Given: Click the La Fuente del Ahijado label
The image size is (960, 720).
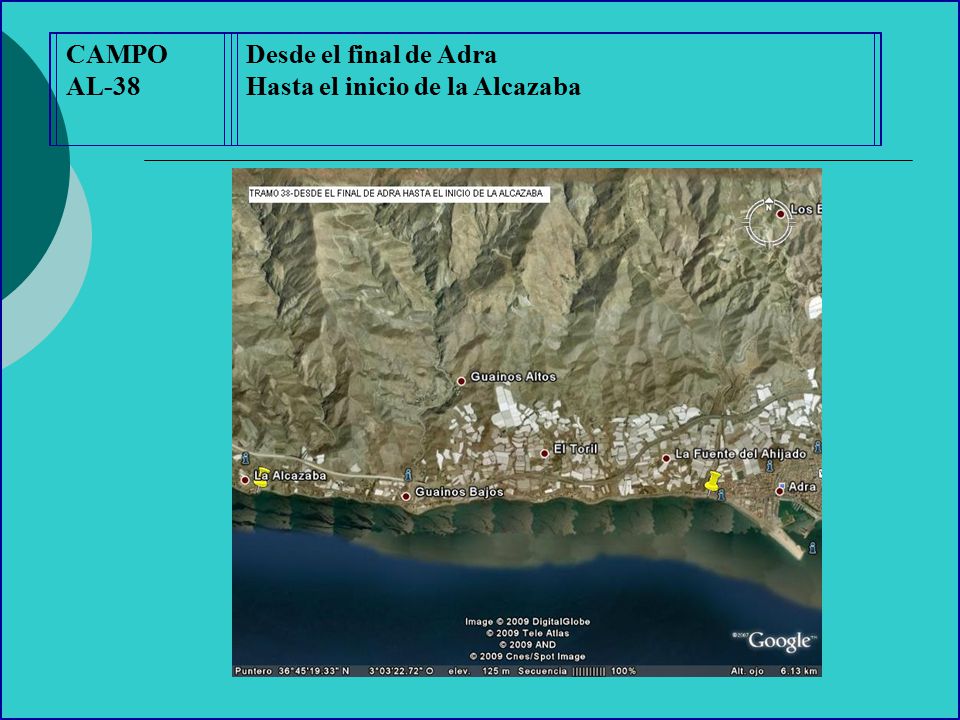Looking at the screenshot, I should (740, 454).
